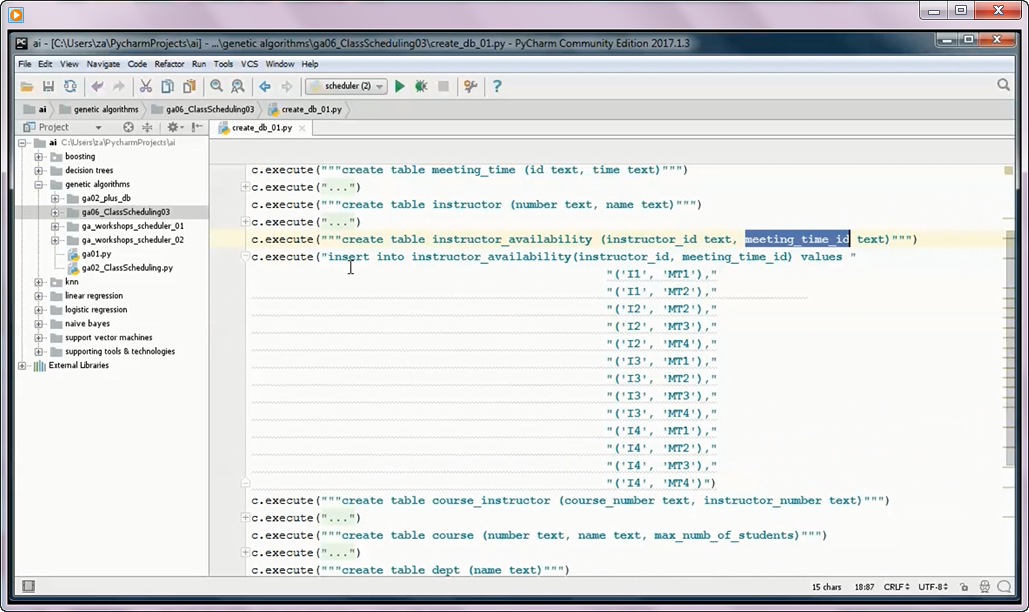Collapse the genetic algorithms folder

(39, 184)
